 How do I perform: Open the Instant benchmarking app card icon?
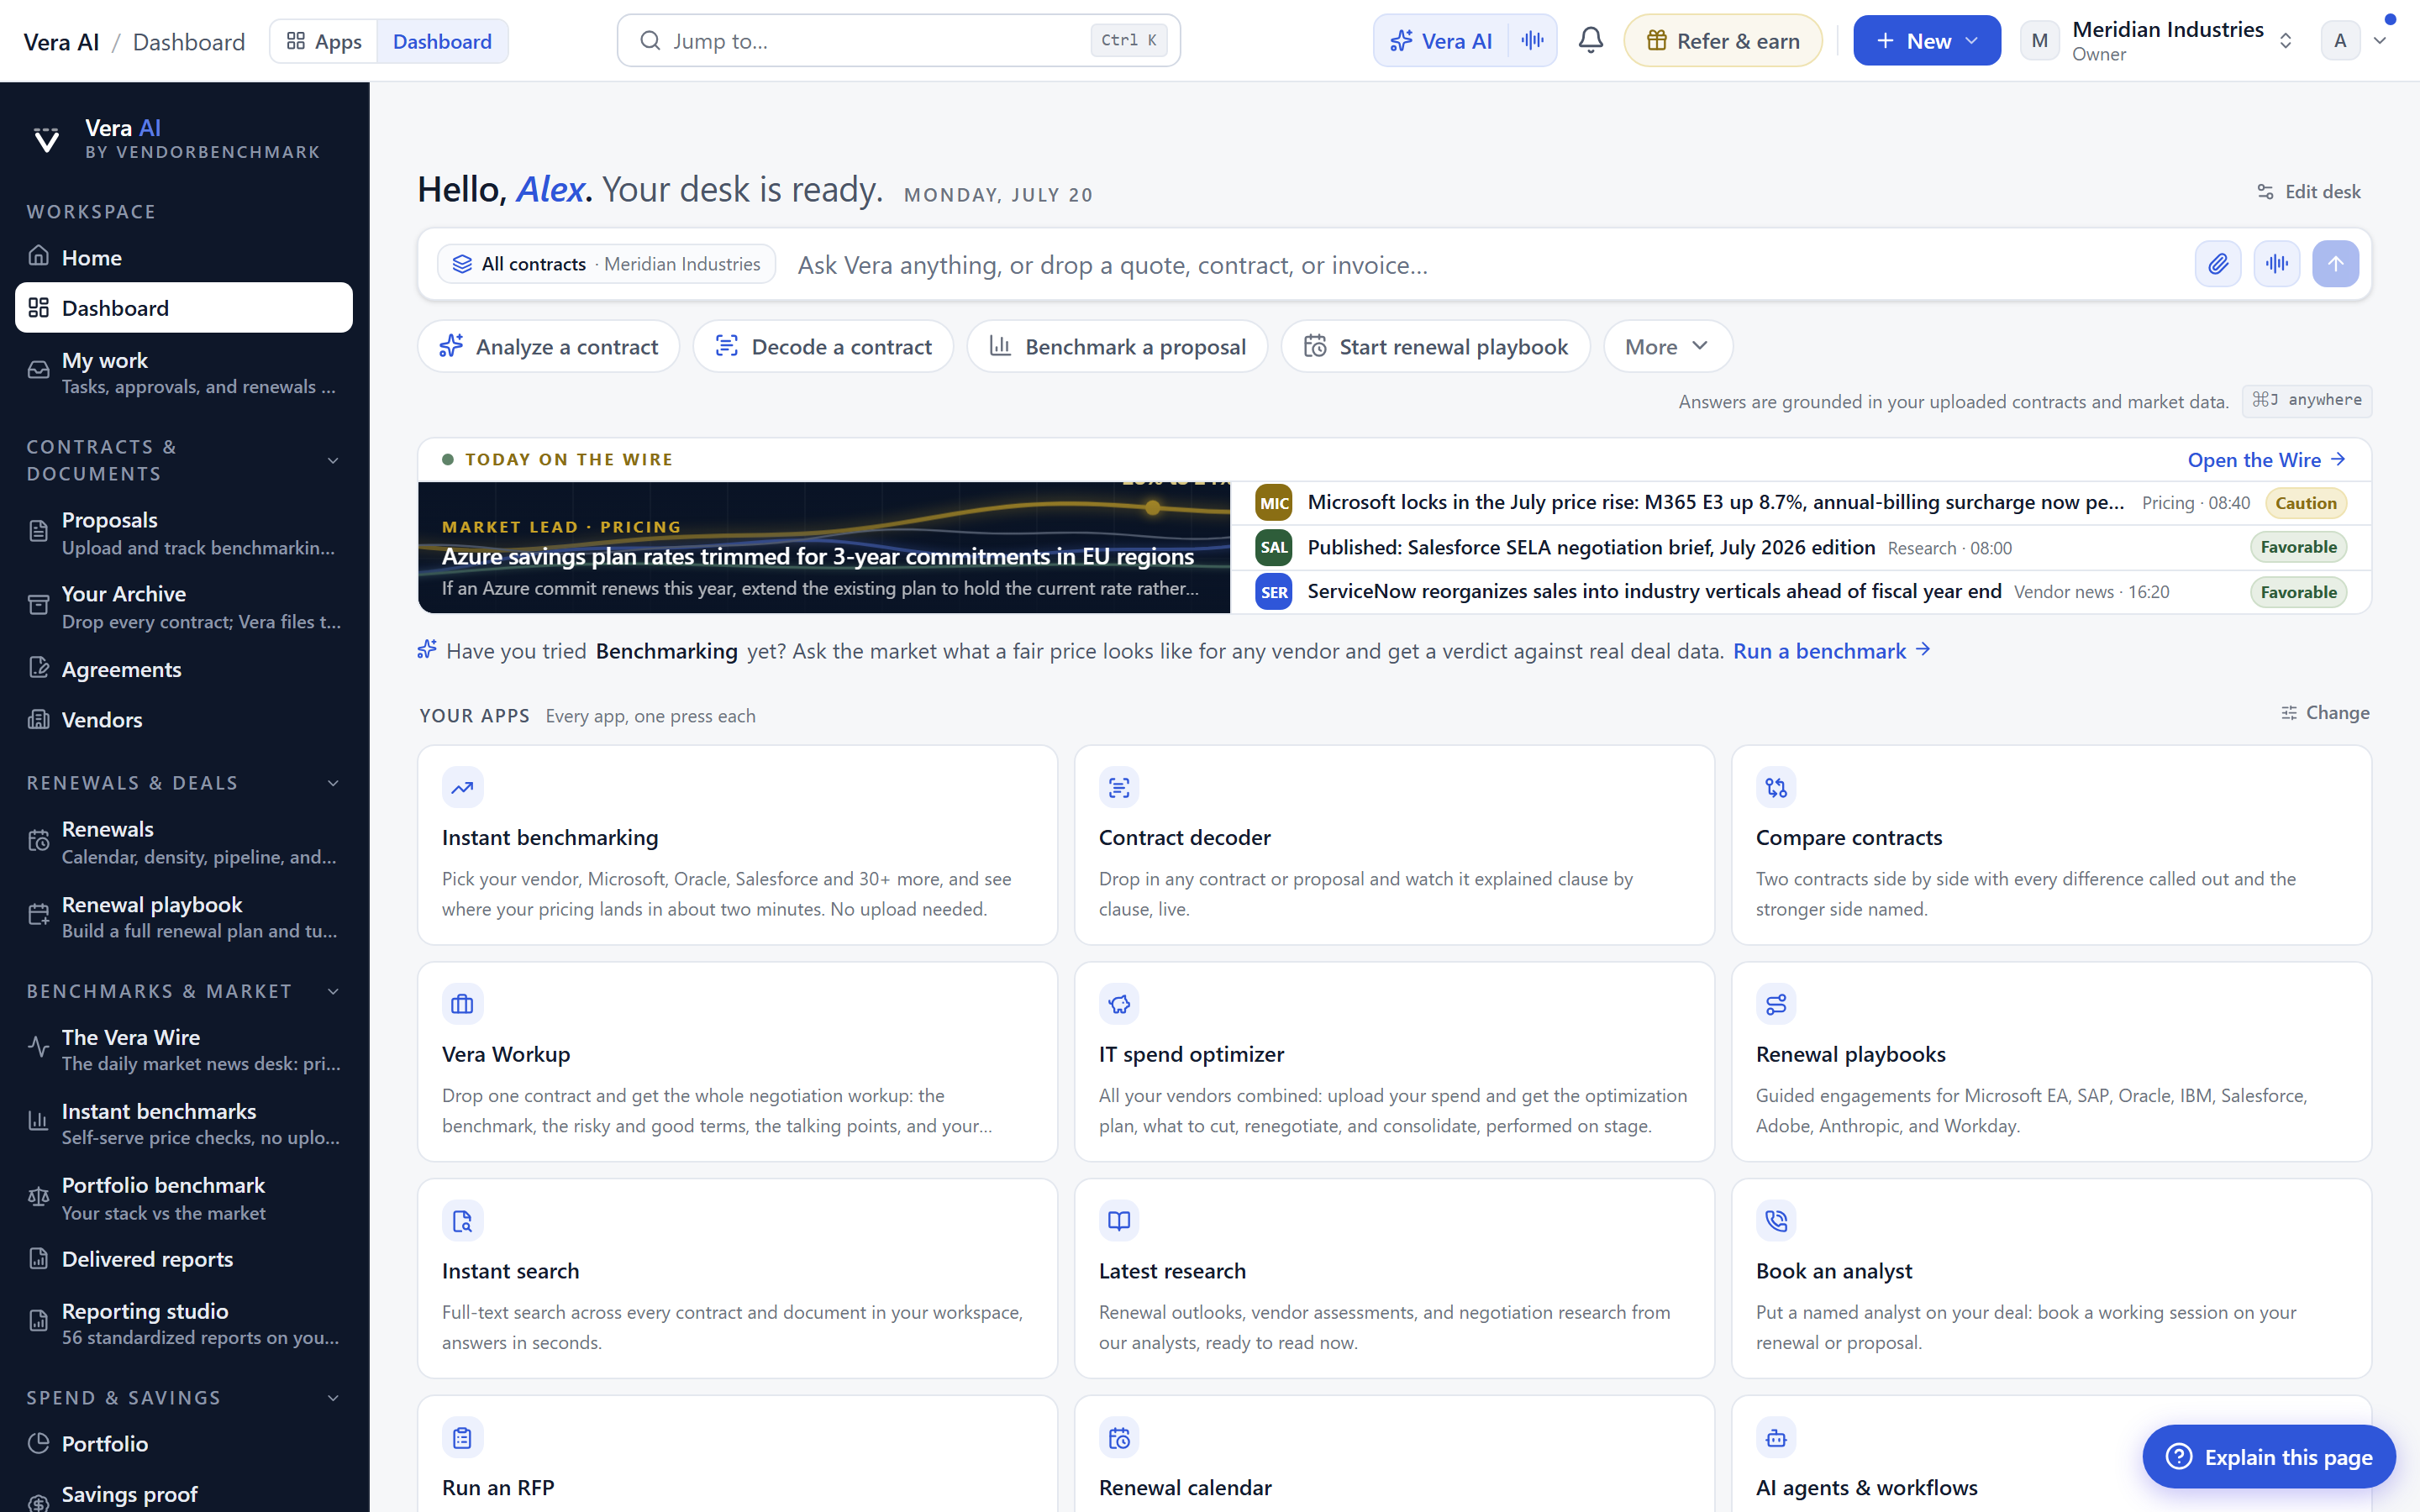(462, 788)
